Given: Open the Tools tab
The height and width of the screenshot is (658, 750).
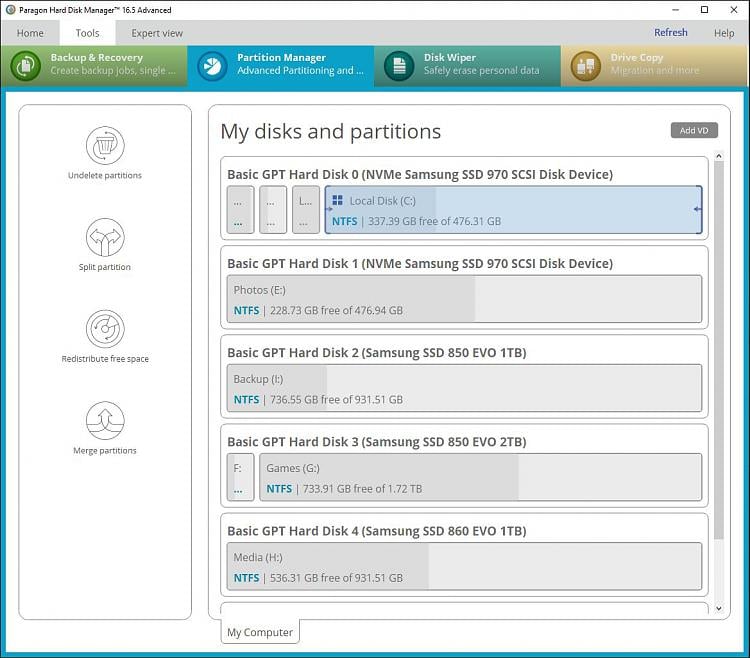Looking at the screenshot, I should click(88, 33).
